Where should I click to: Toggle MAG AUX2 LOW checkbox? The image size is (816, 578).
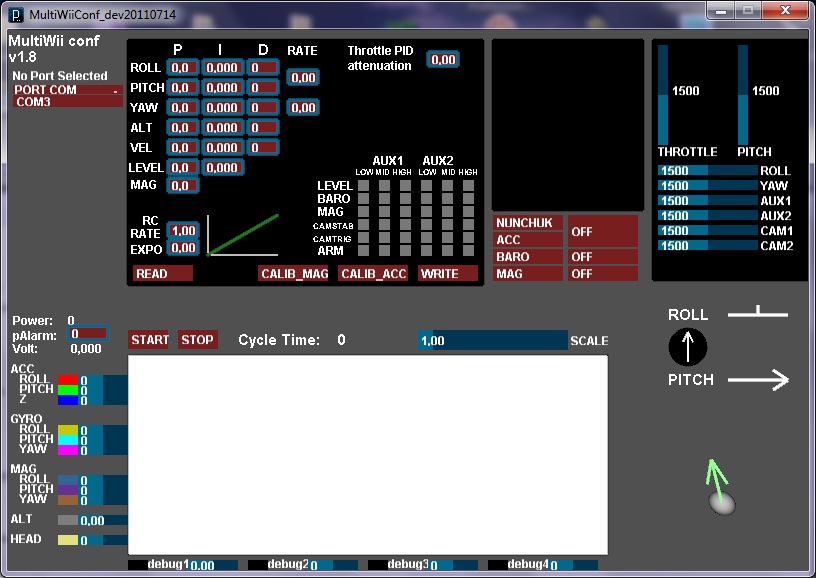coord(426,211)
